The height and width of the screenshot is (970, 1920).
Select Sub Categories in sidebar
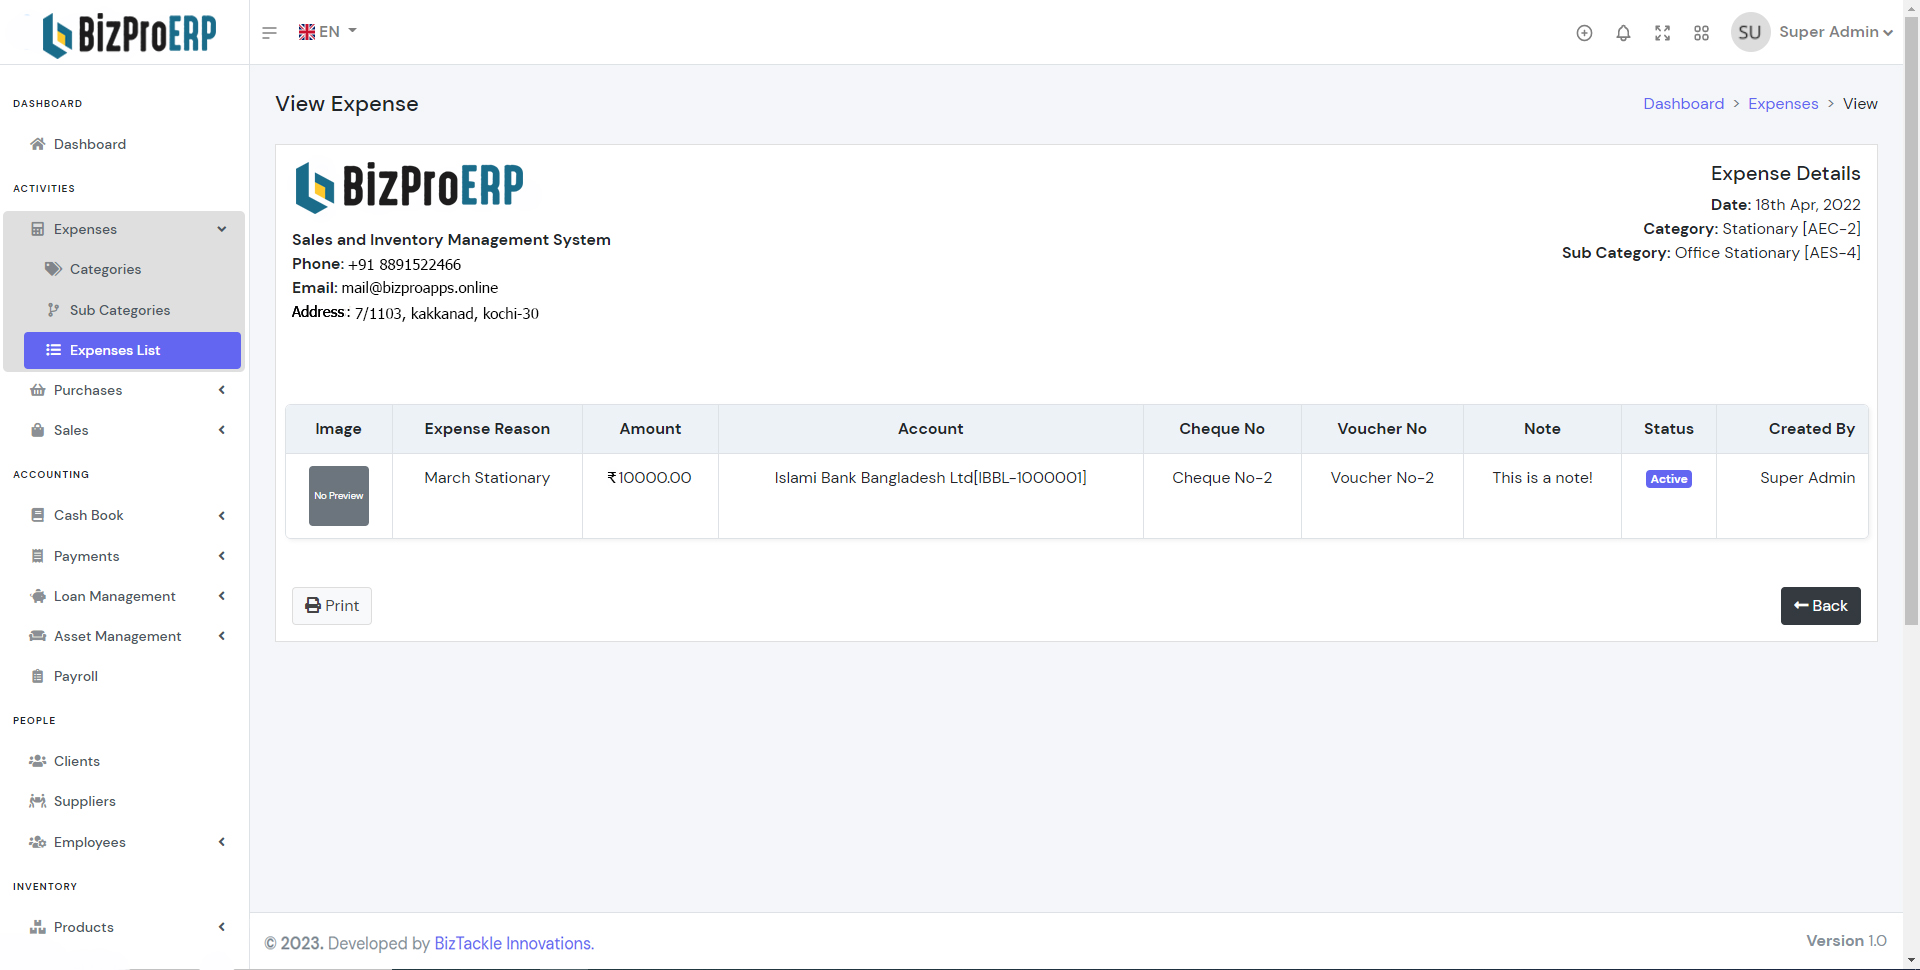point(119,310)
